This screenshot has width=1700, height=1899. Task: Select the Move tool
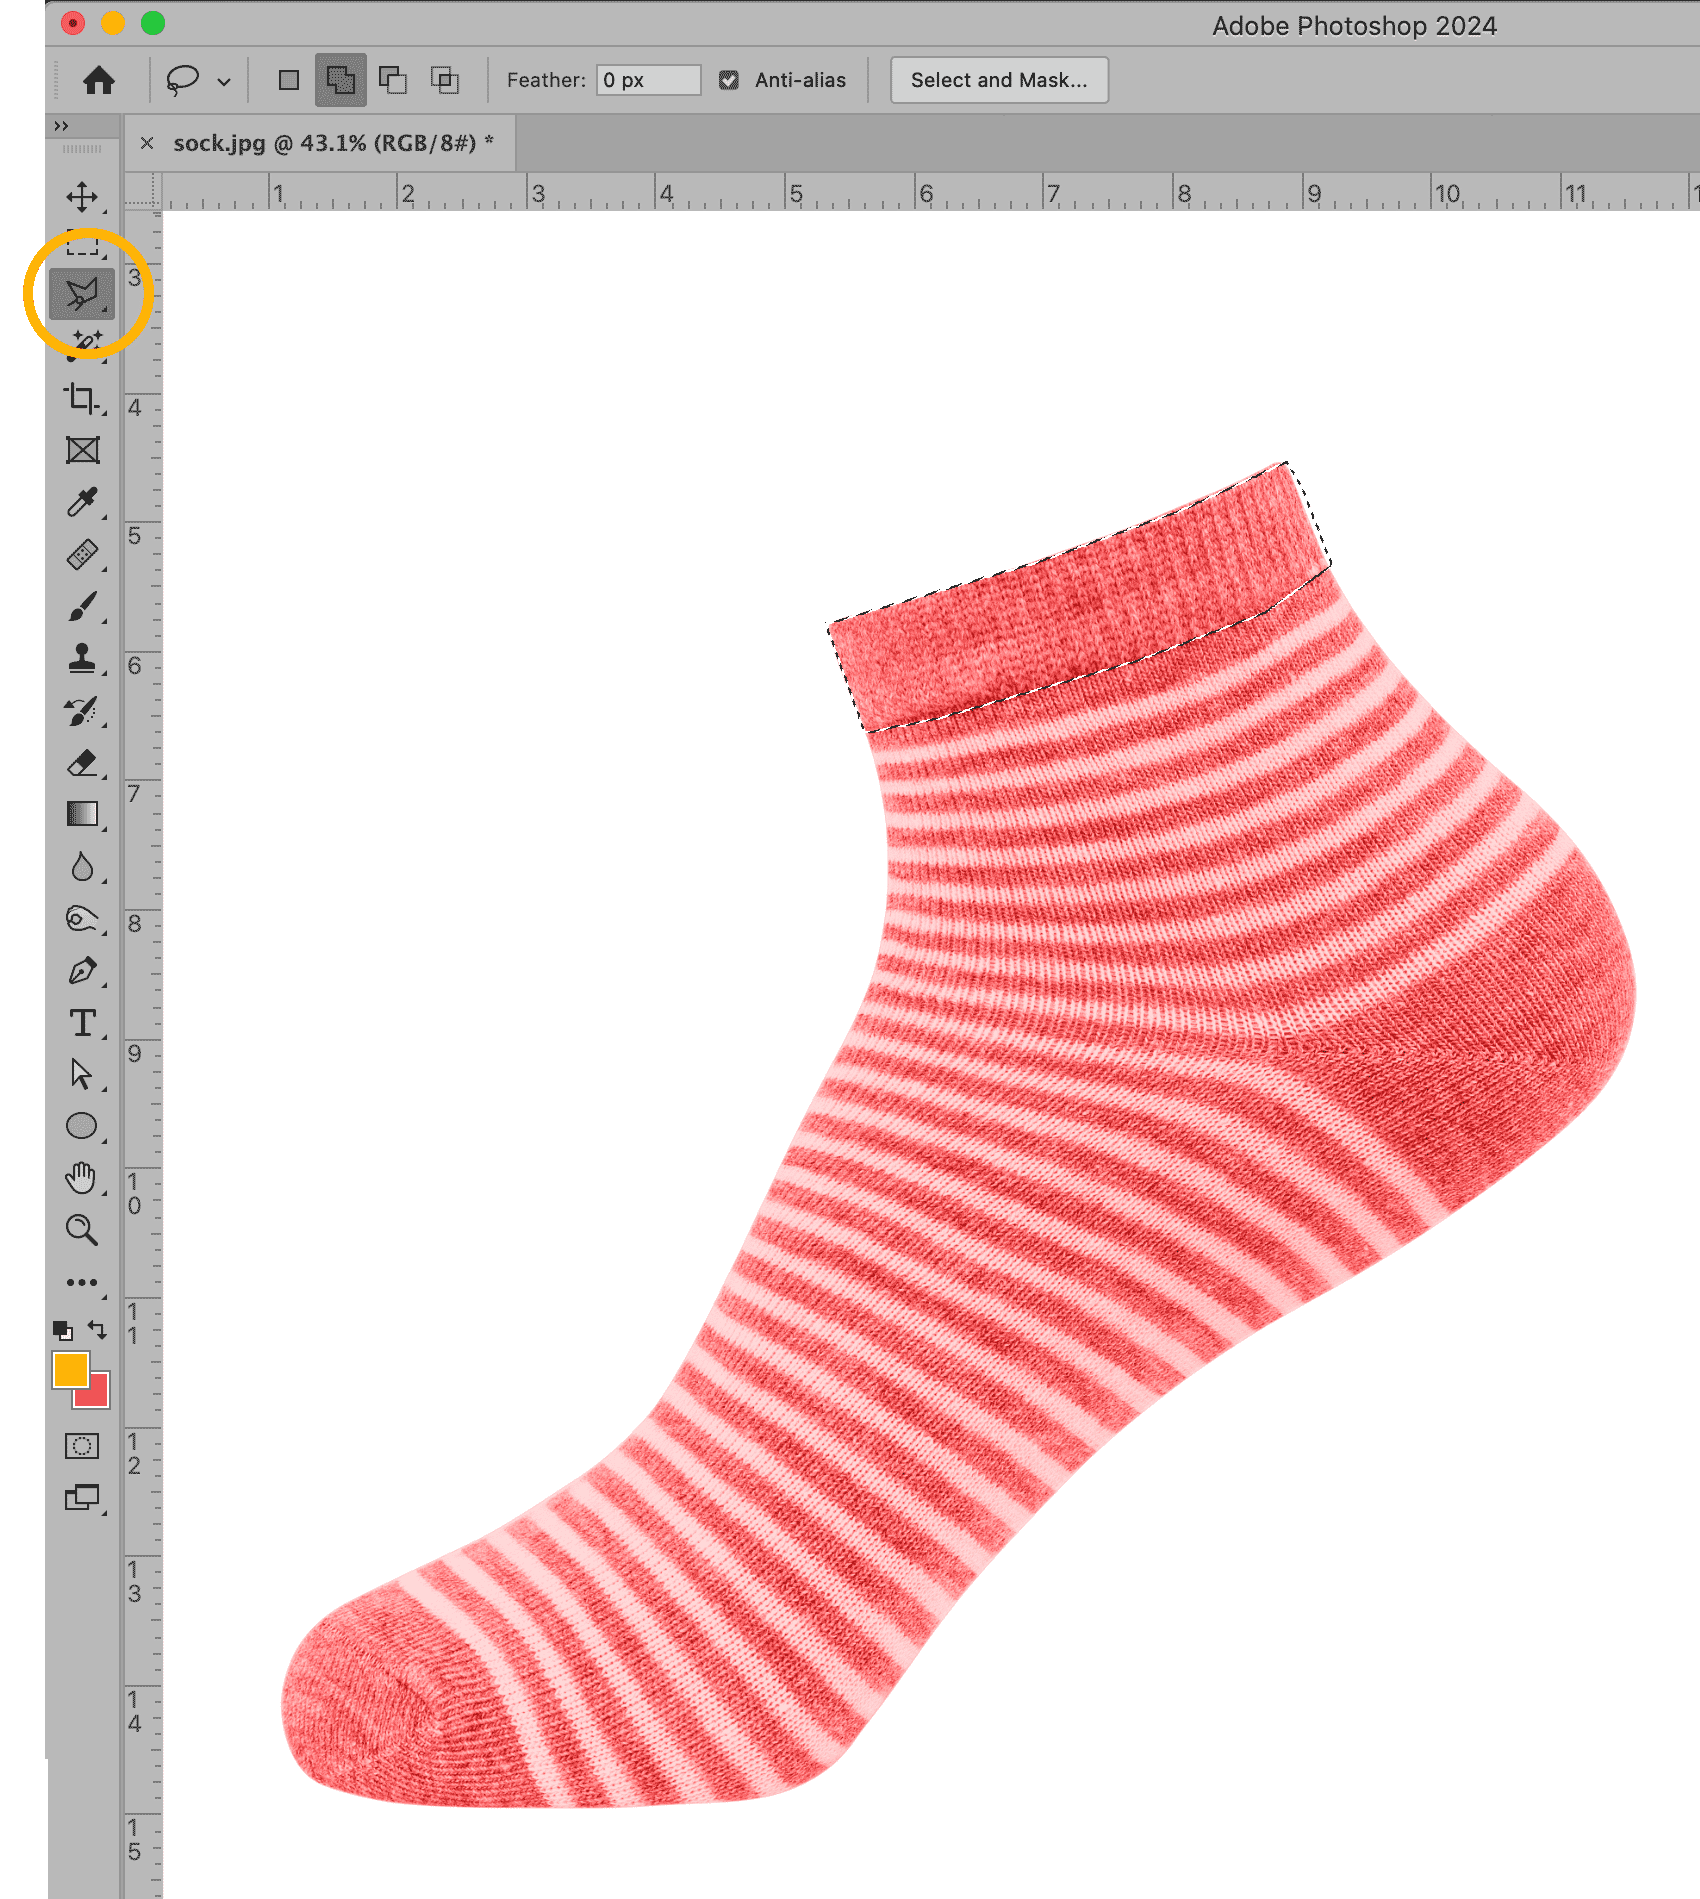tap(82, 197)
